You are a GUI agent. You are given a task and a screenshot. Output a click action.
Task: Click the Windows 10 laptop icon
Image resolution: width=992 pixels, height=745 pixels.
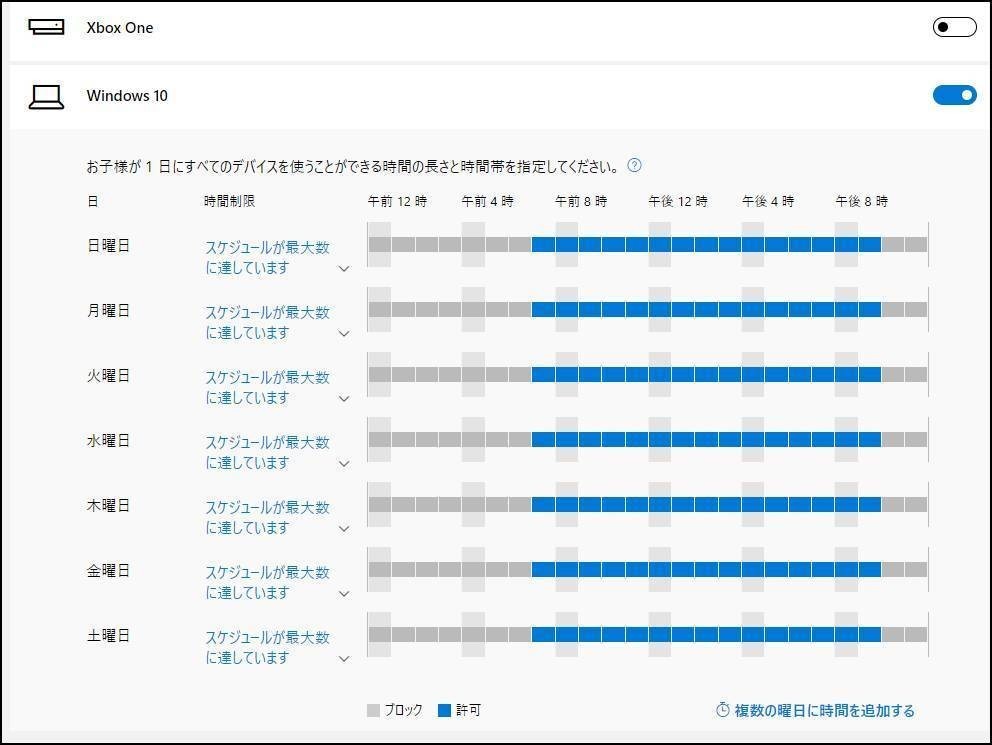pos(46,93)
